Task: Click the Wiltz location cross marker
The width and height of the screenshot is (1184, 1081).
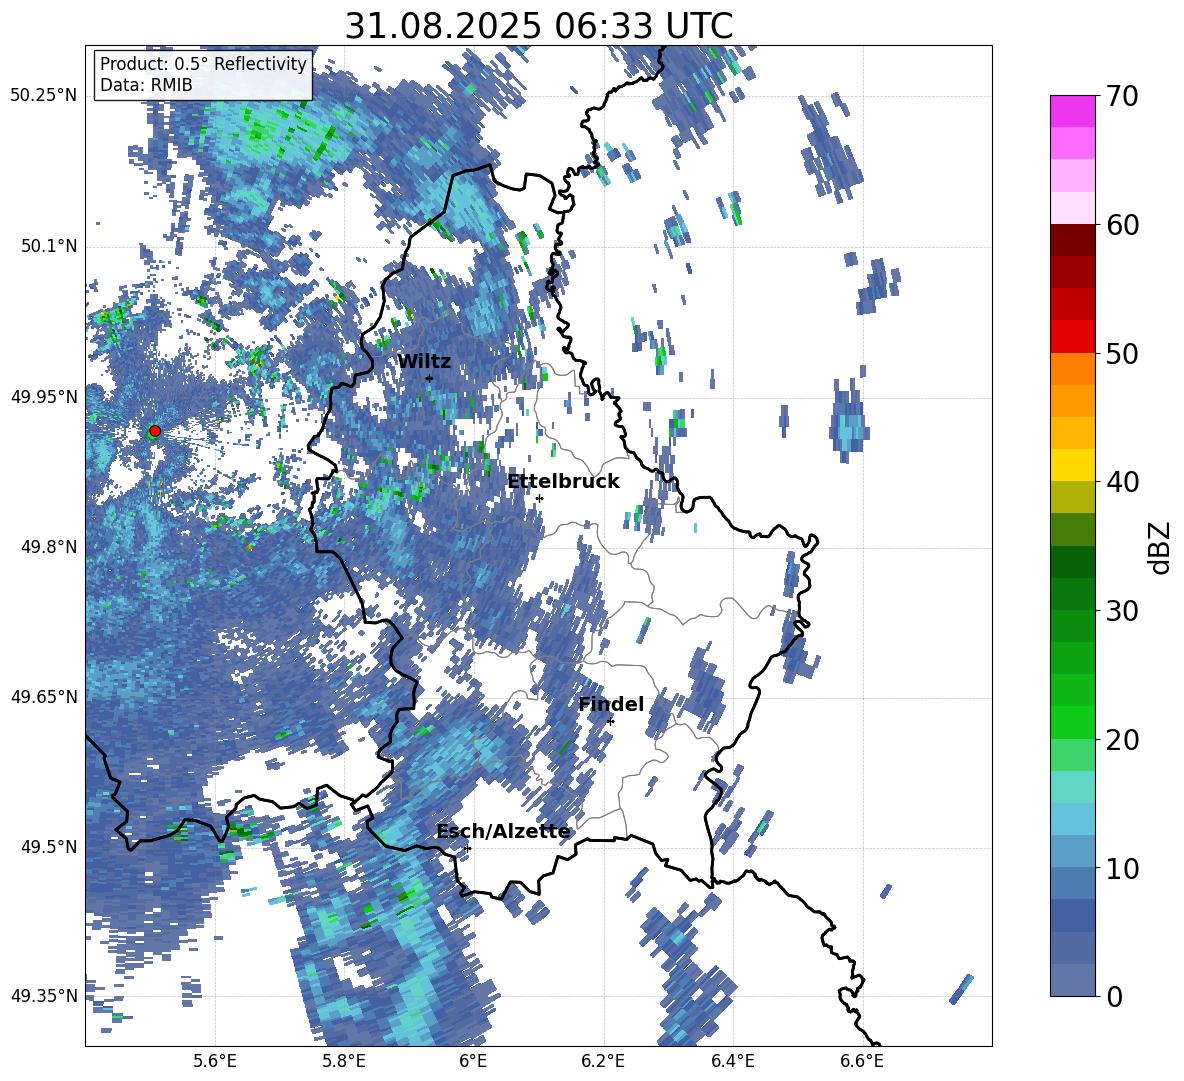Action: (430, 378)
